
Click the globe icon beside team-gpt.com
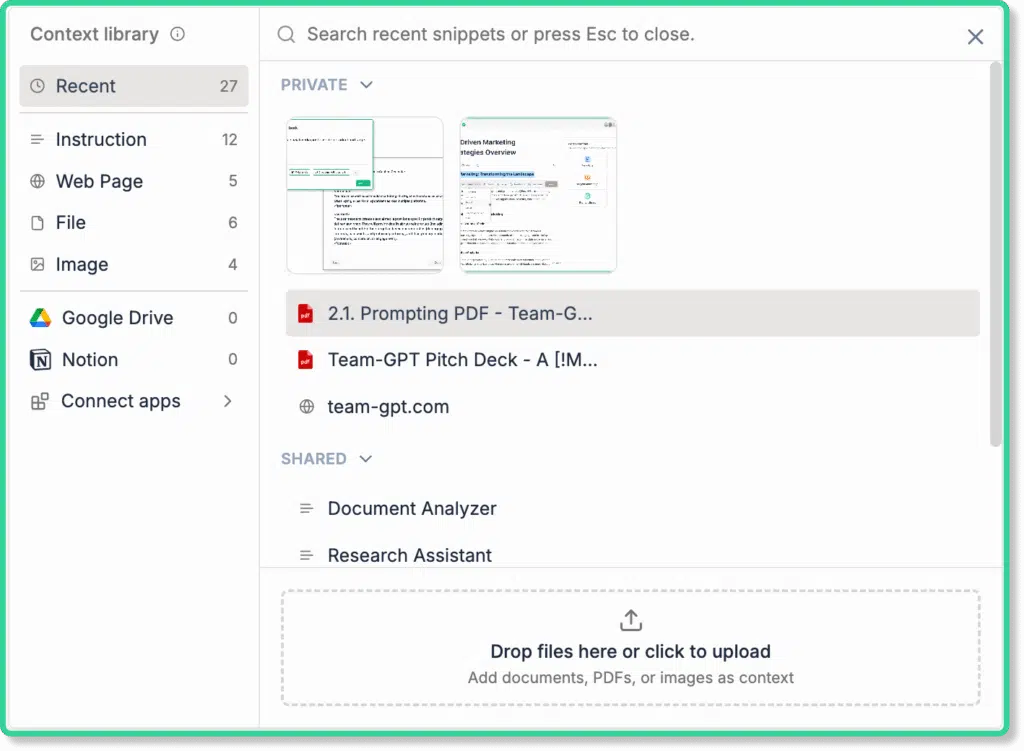[306, 407]
